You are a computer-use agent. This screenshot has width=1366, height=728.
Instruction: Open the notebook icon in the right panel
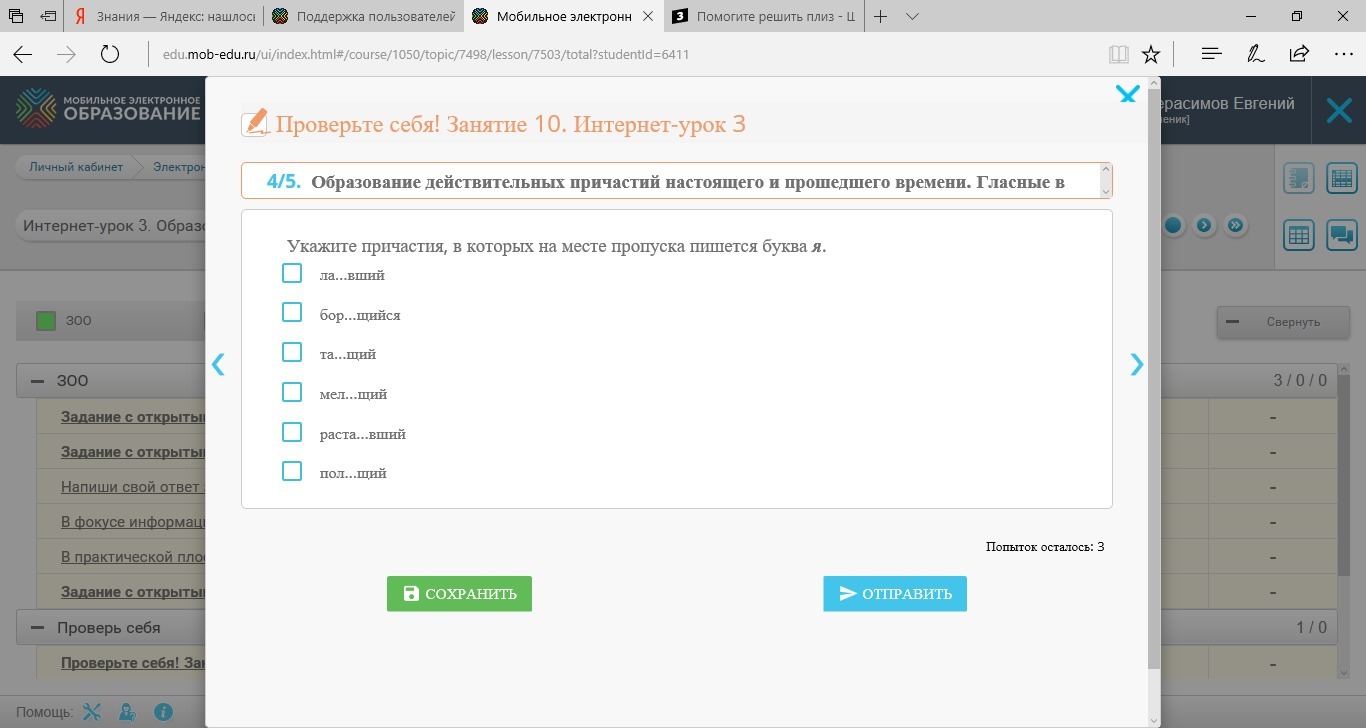pyautogui.click(x=1299, y=179)
